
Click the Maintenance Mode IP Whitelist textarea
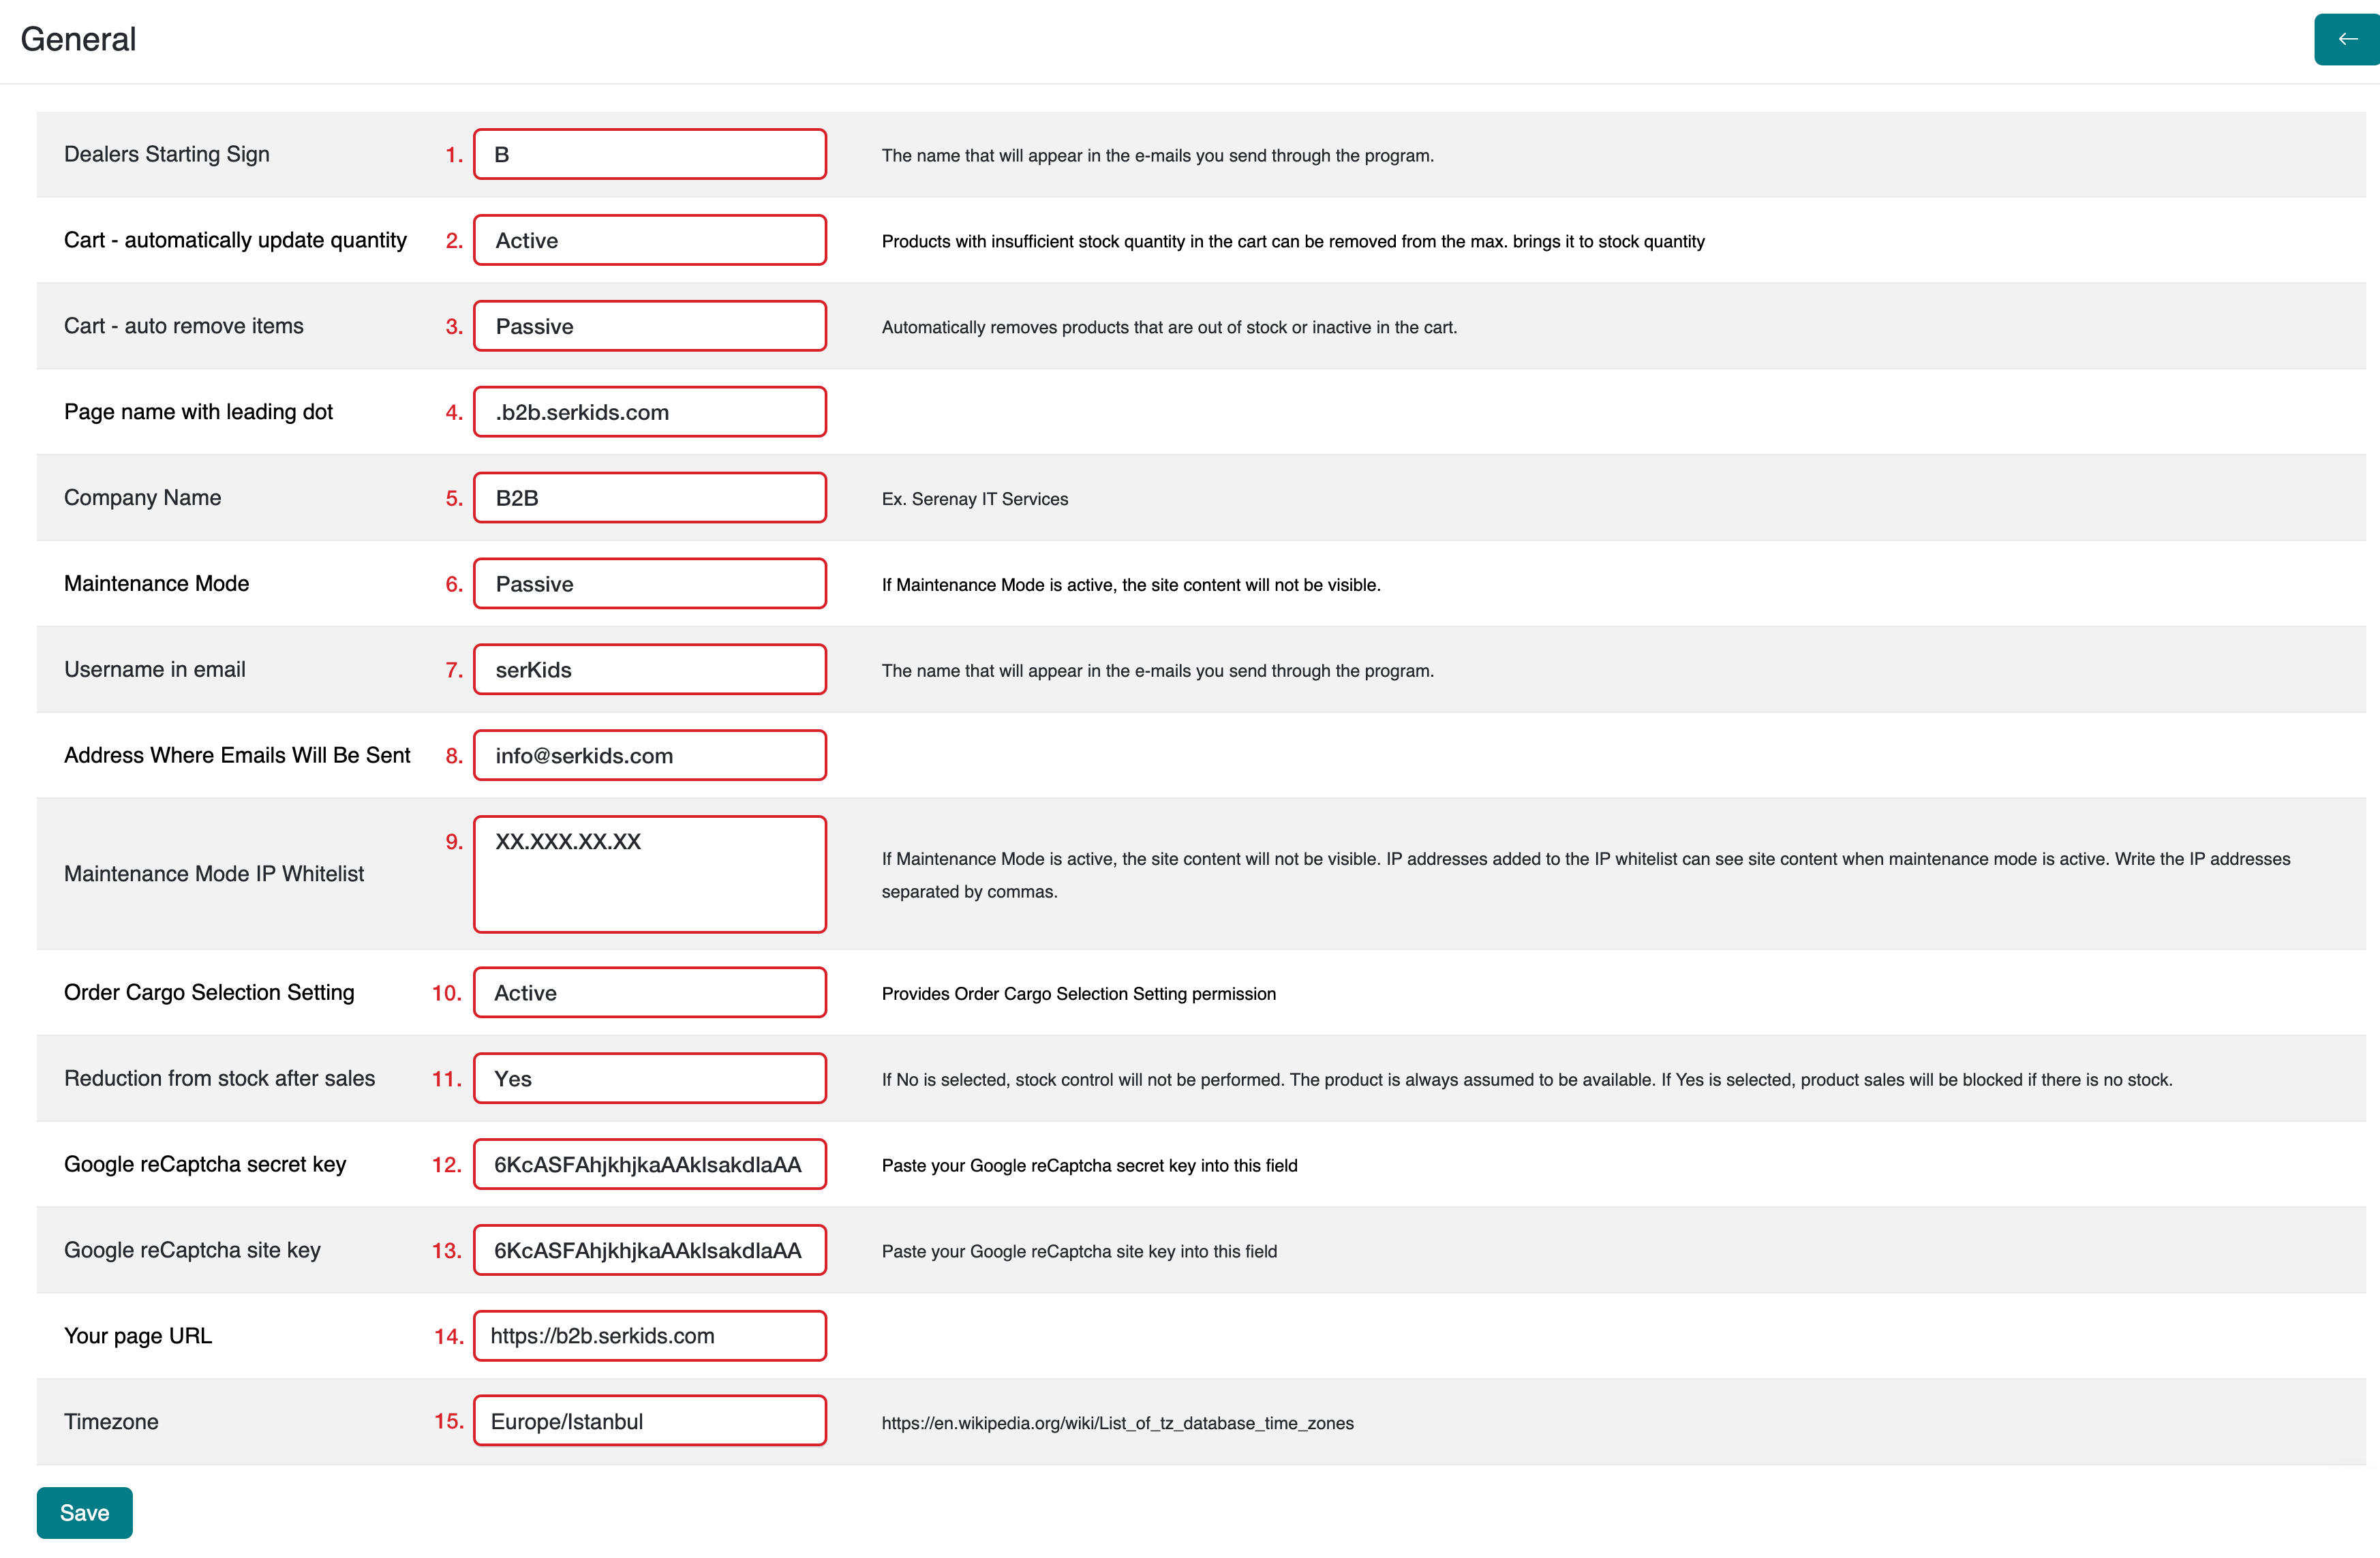tap(649, 874)
